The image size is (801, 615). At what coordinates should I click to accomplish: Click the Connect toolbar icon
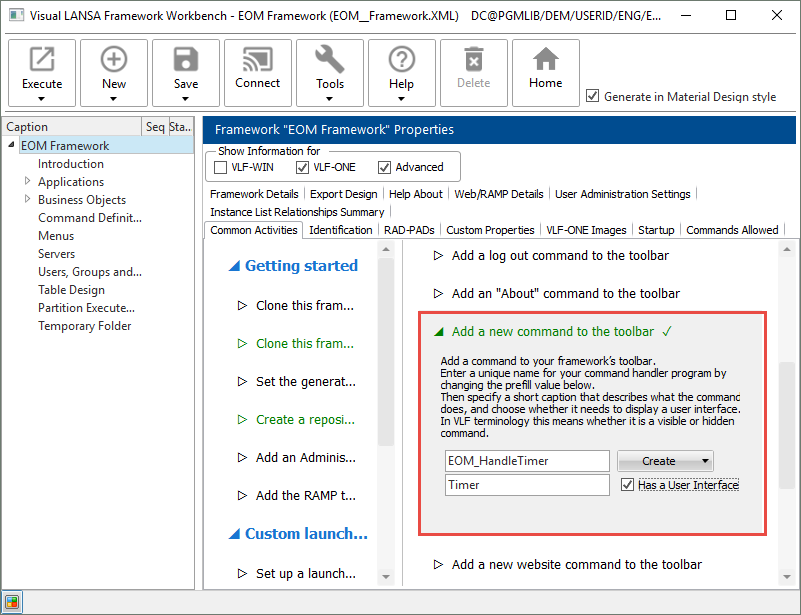click(x=257, y=60)
